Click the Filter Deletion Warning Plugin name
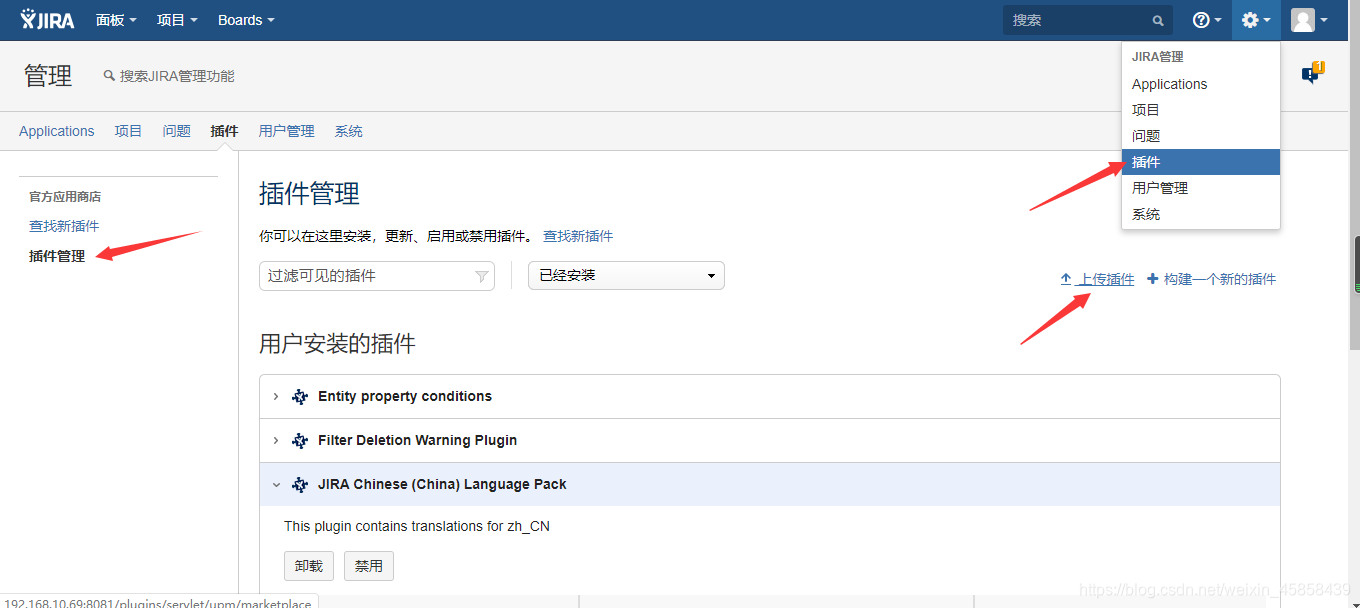This screenshot has height=608, width=1360. (x=418, y=441)
